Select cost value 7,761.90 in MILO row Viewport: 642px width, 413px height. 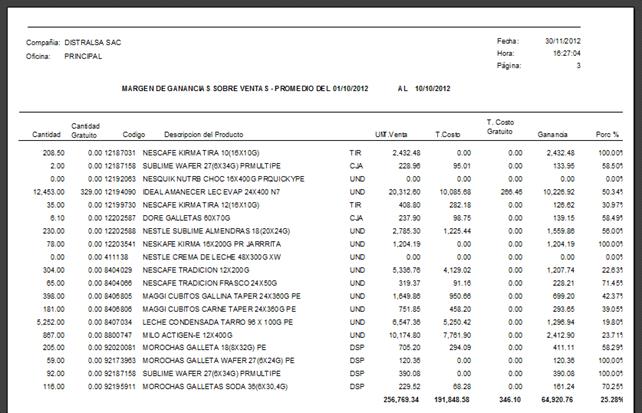pyautogui.click(x=457, y=335)
